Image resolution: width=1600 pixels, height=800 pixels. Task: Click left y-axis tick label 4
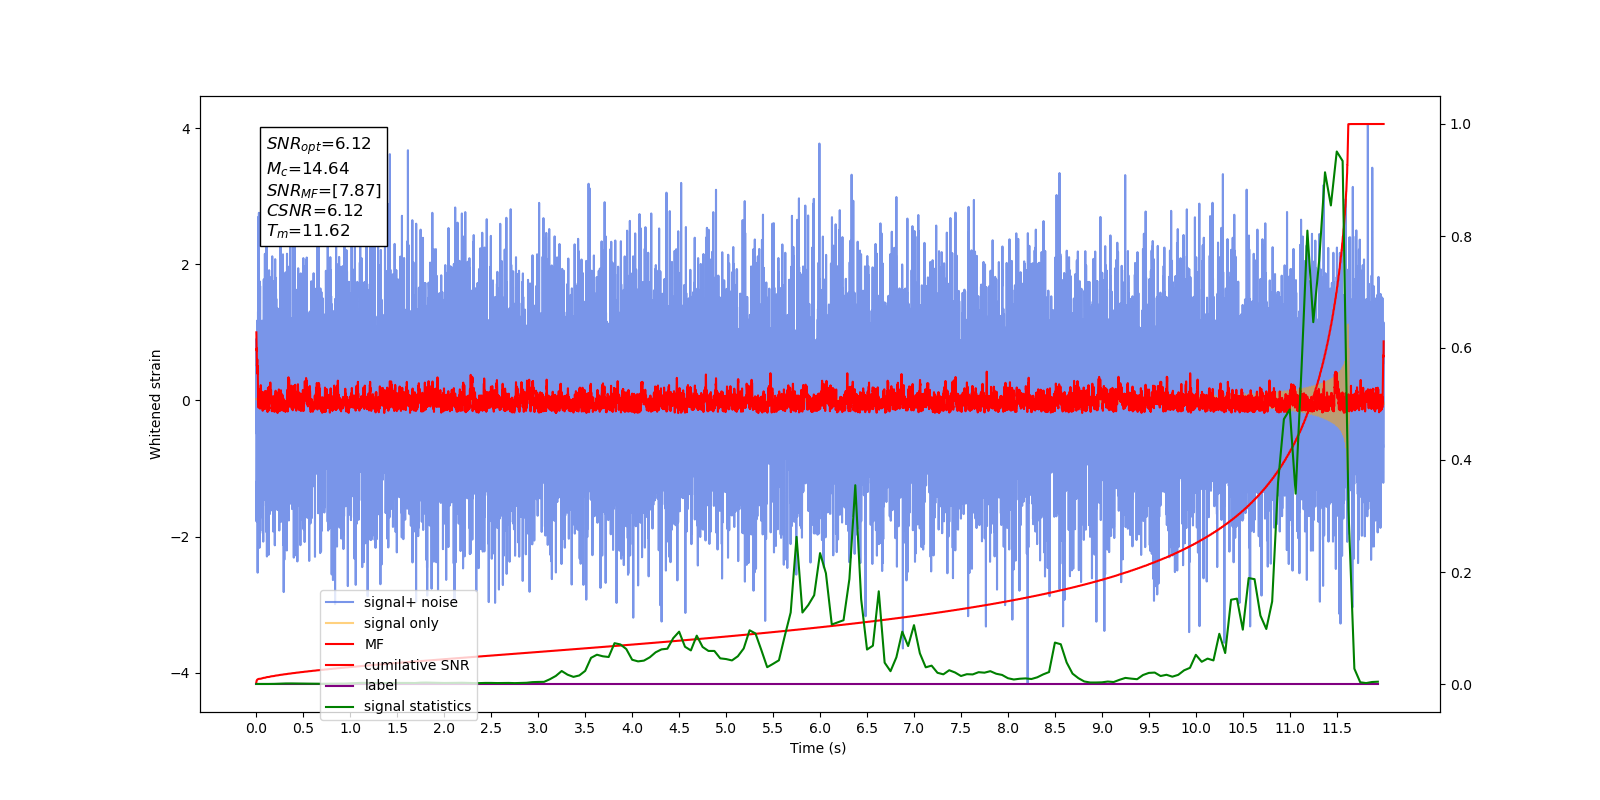pyautogui.click(x=186, y=129)
